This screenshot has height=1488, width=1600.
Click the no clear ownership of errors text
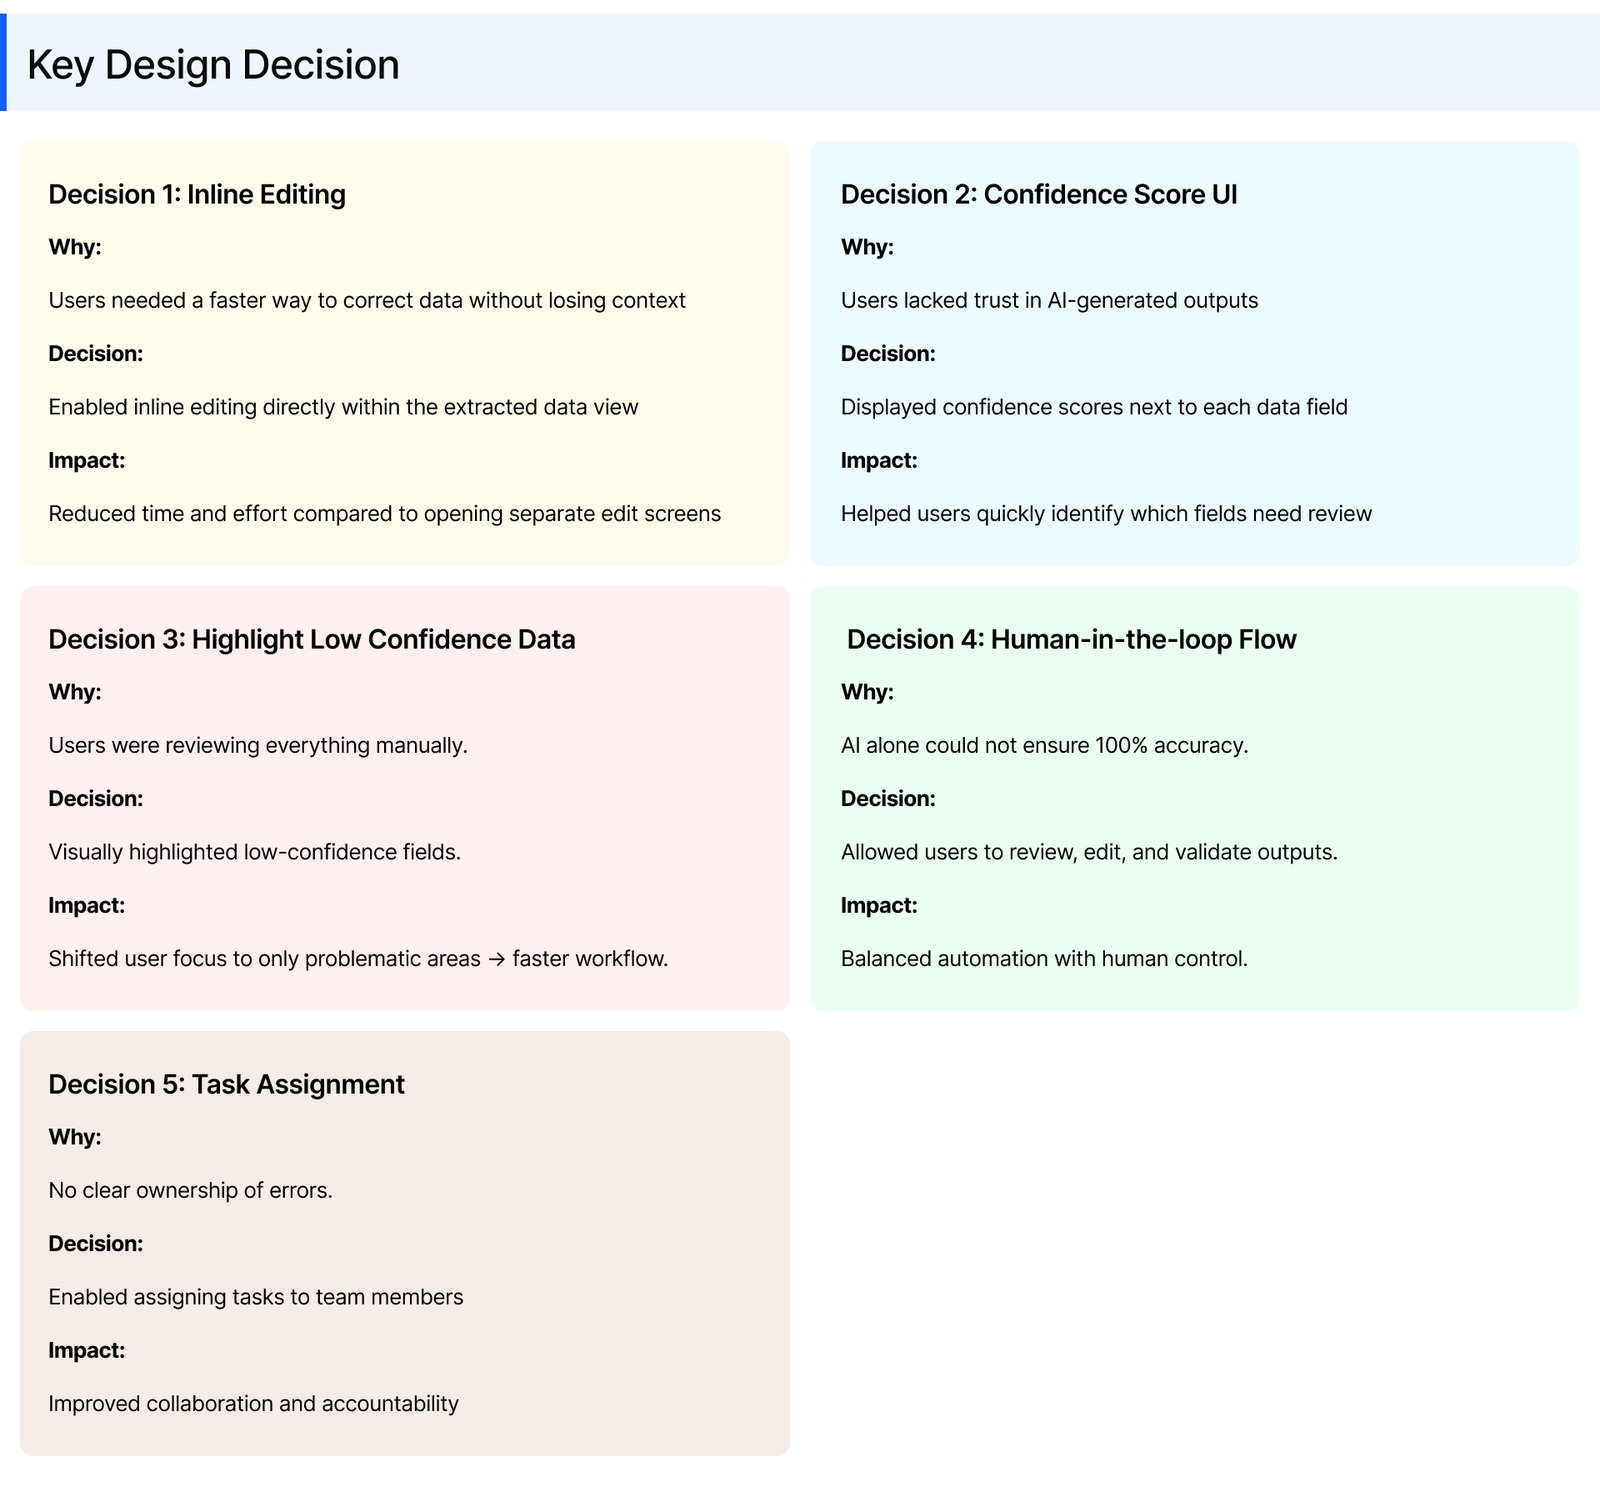coord(191,1190)
